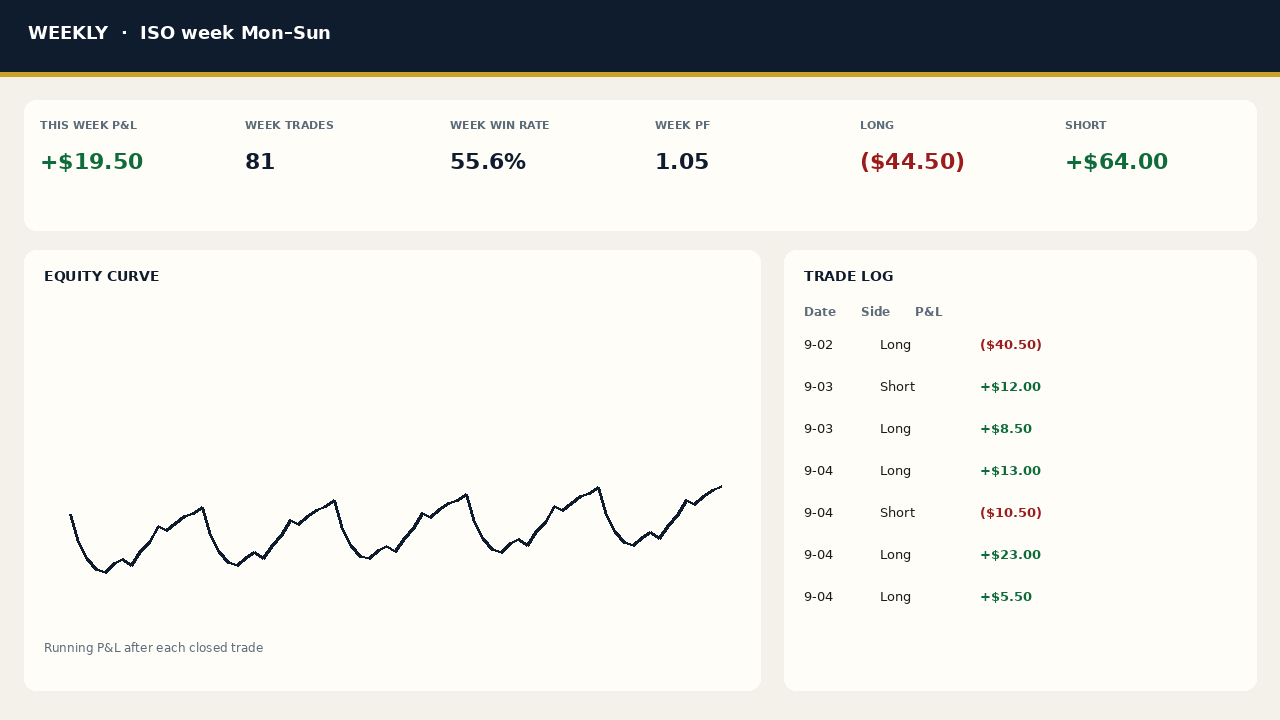The height and width of the screenshot is (720, 1280).
Task: Click the EQUITY CURVE panel title
Action: (x=101, y=277)
